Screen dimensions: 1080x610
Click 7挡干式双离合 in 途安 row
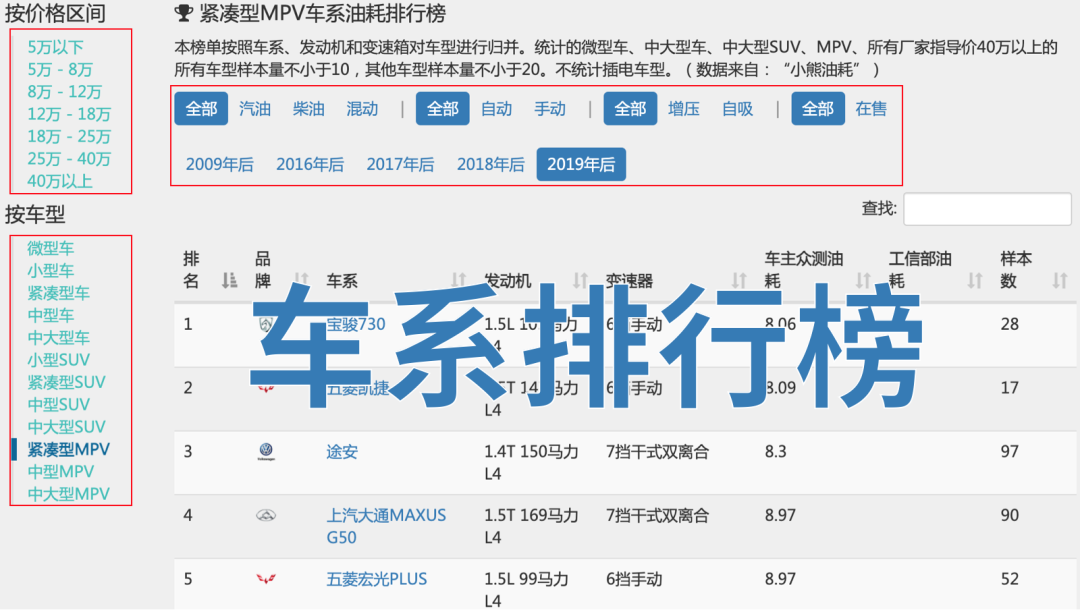click(x=658, y=452)
